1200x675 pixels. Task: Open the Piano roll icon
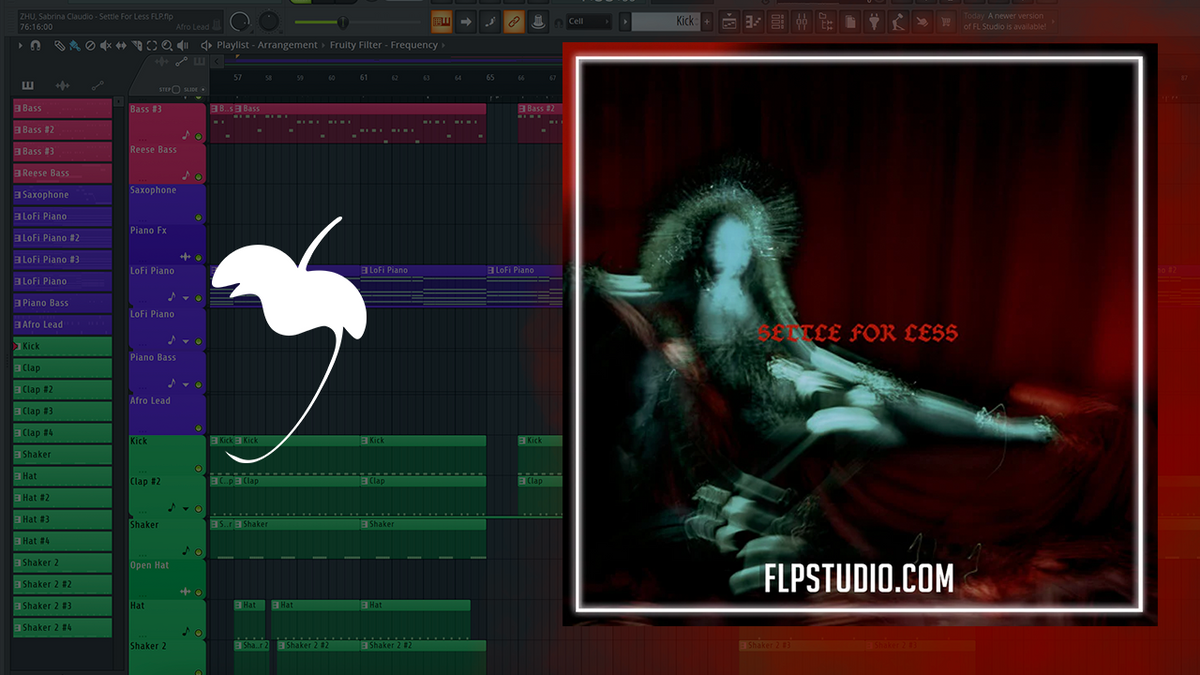pyautogui.click(x=752, y=20)
